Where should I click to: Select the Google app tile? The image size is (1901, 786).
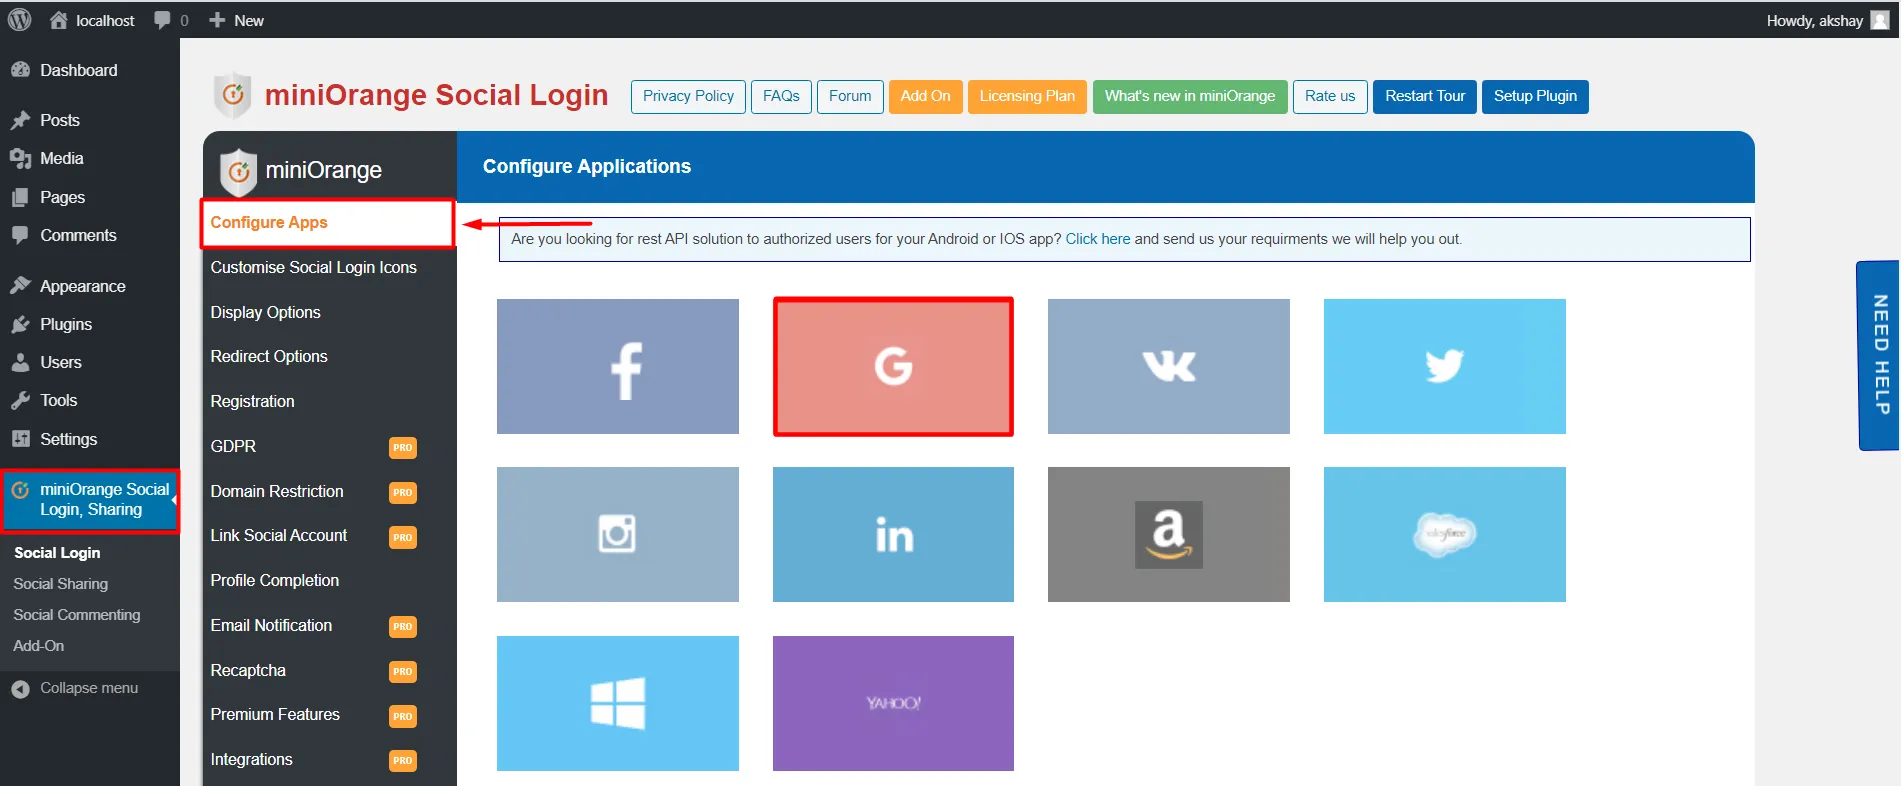pos(893,366)
